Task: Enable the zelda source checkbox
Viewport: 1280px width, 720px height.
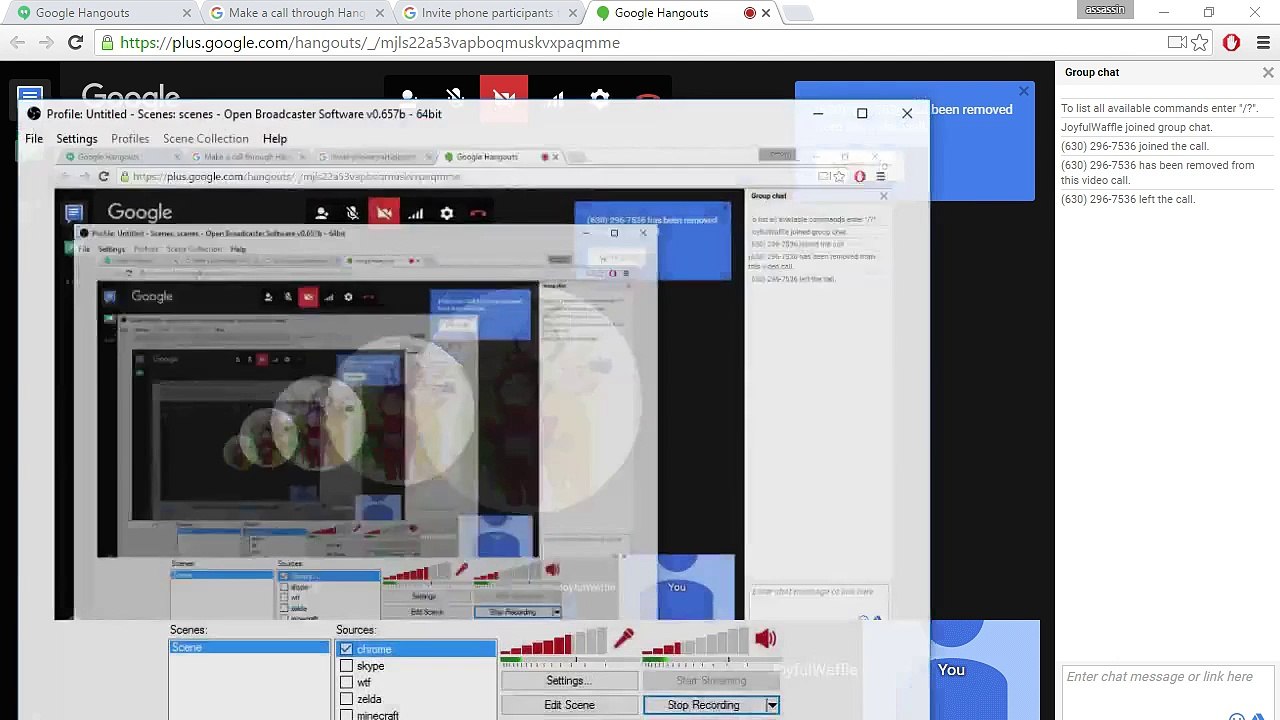Action: coord(346,699)
